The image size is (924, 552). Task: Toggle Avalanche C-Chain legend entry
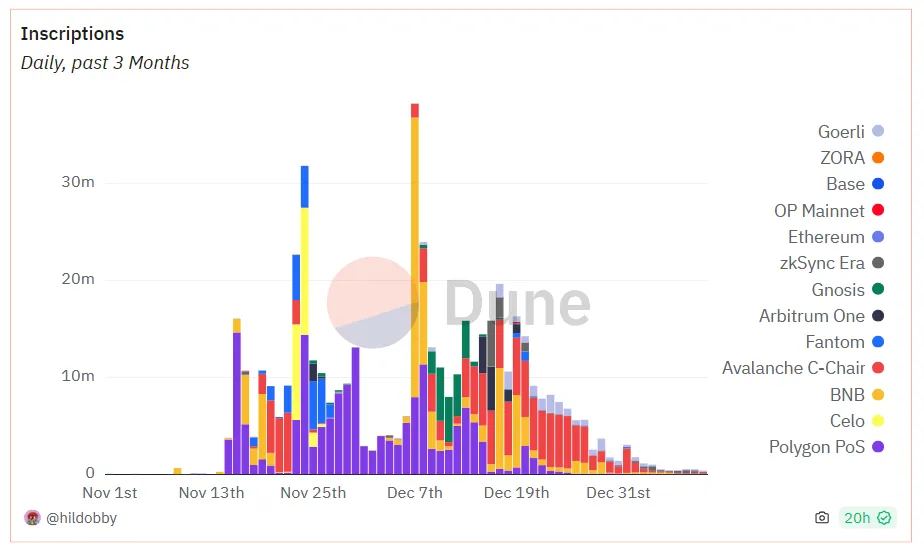803,368
